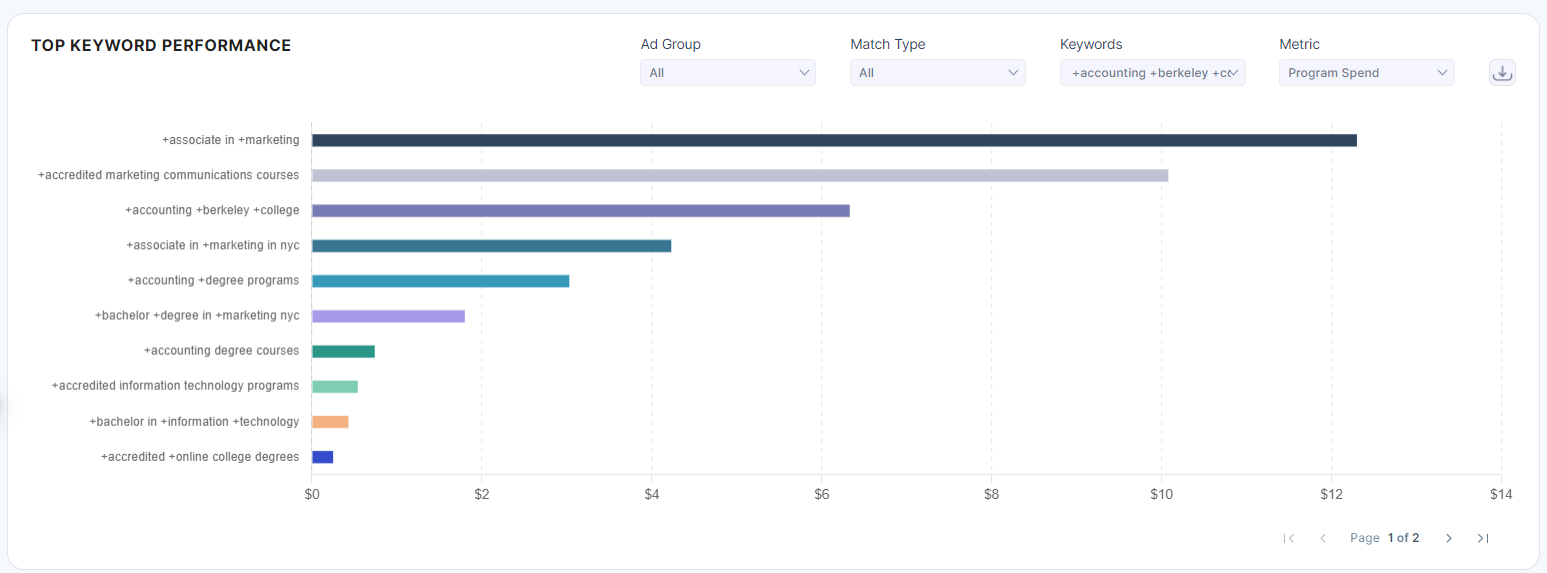Viewport: 1547px width, 573px height.
Task: Change the Metric from Program Spend
Action: [x=1366, y=73]
